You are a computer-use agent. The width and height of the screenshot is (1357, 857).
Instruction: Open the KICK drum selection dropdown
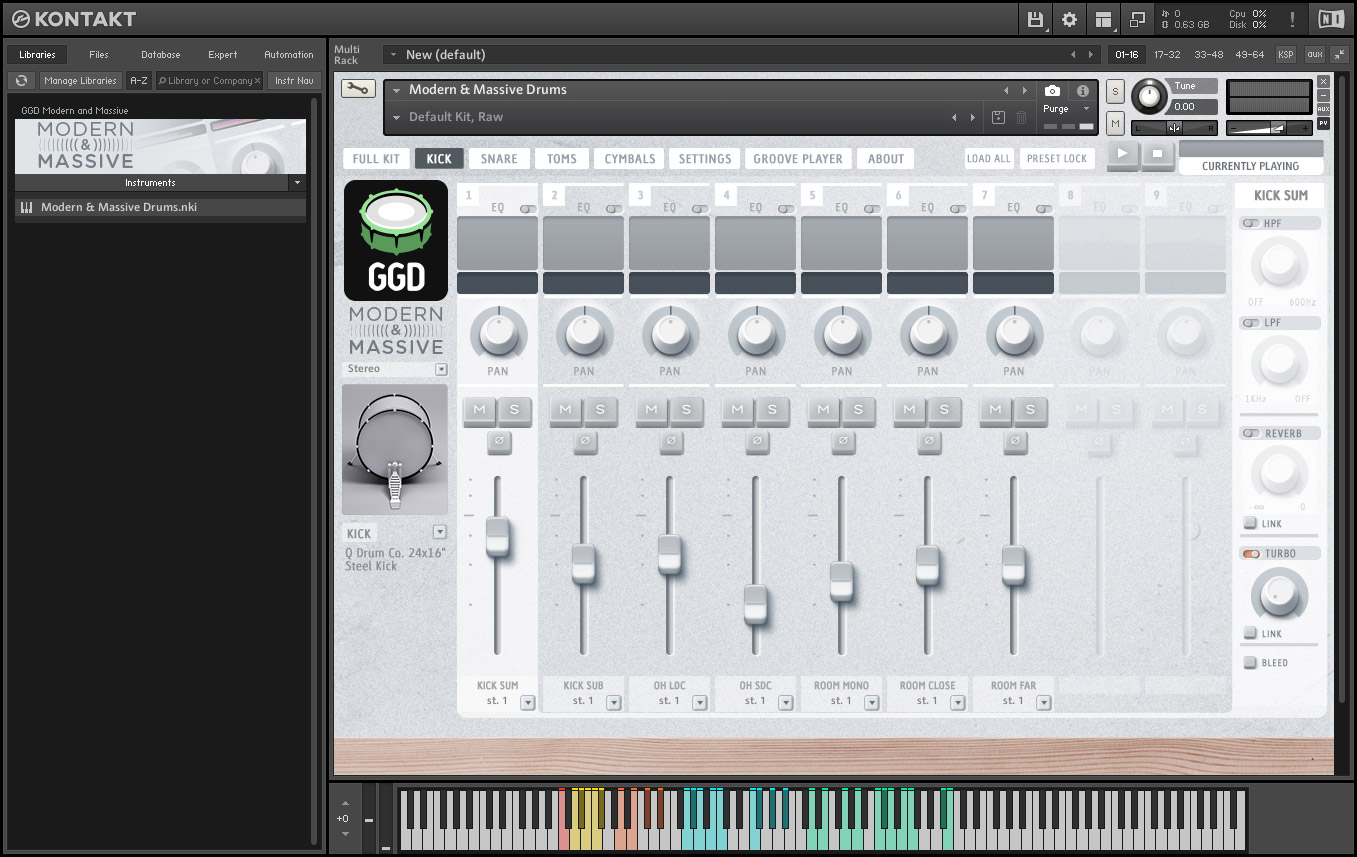439,532
